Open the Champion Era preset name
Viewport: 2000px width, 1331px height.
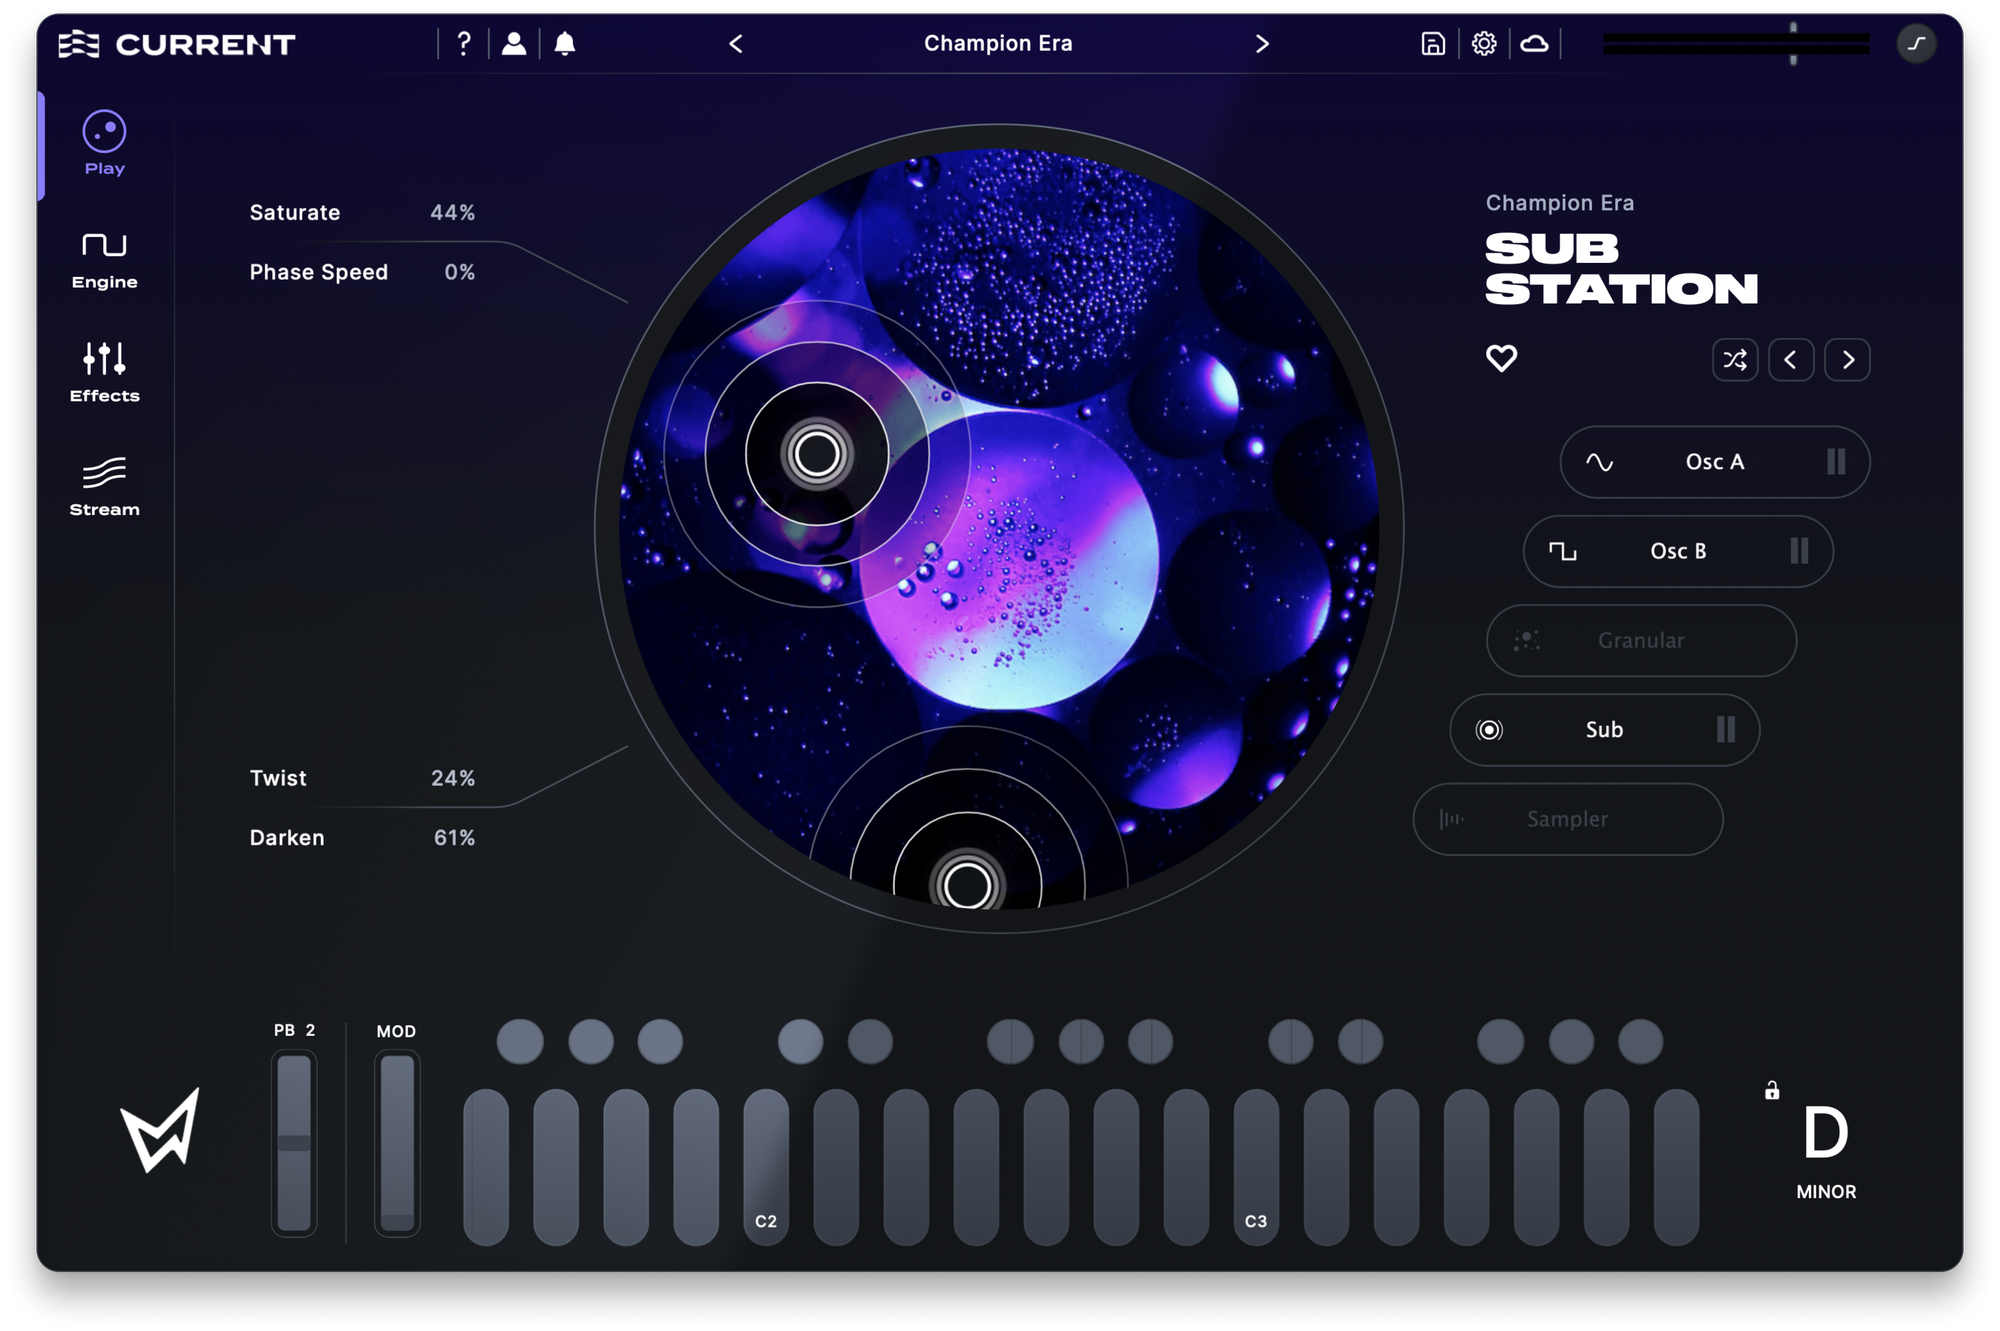998,44
